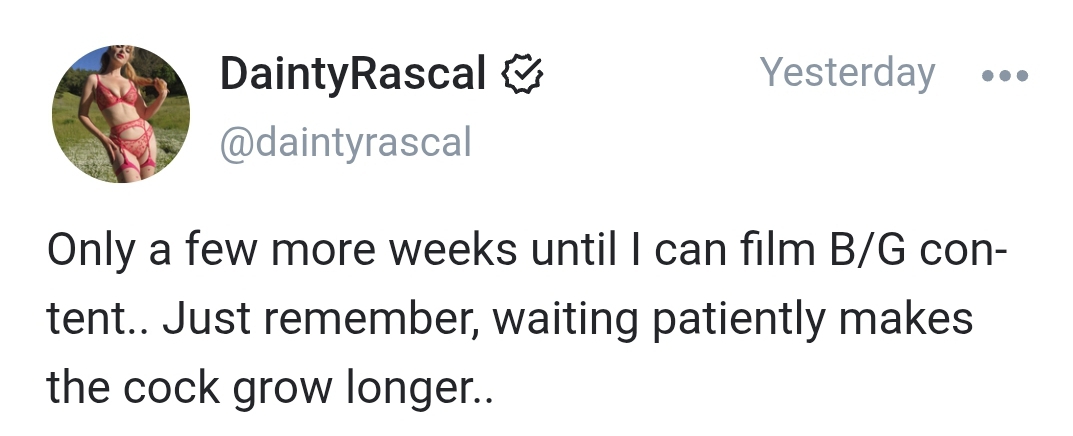The height and width of the screenshot is (436, 1073).
Task: Expand post options via the ellipsis
Action: (1004, 76)
